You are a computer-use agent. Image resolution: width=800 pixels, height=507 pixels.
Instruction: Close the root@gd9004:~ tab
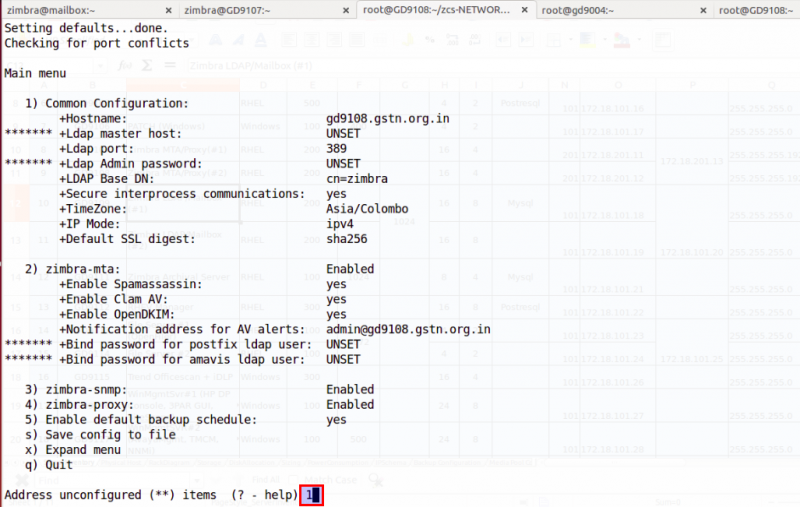tap(703, 10)
